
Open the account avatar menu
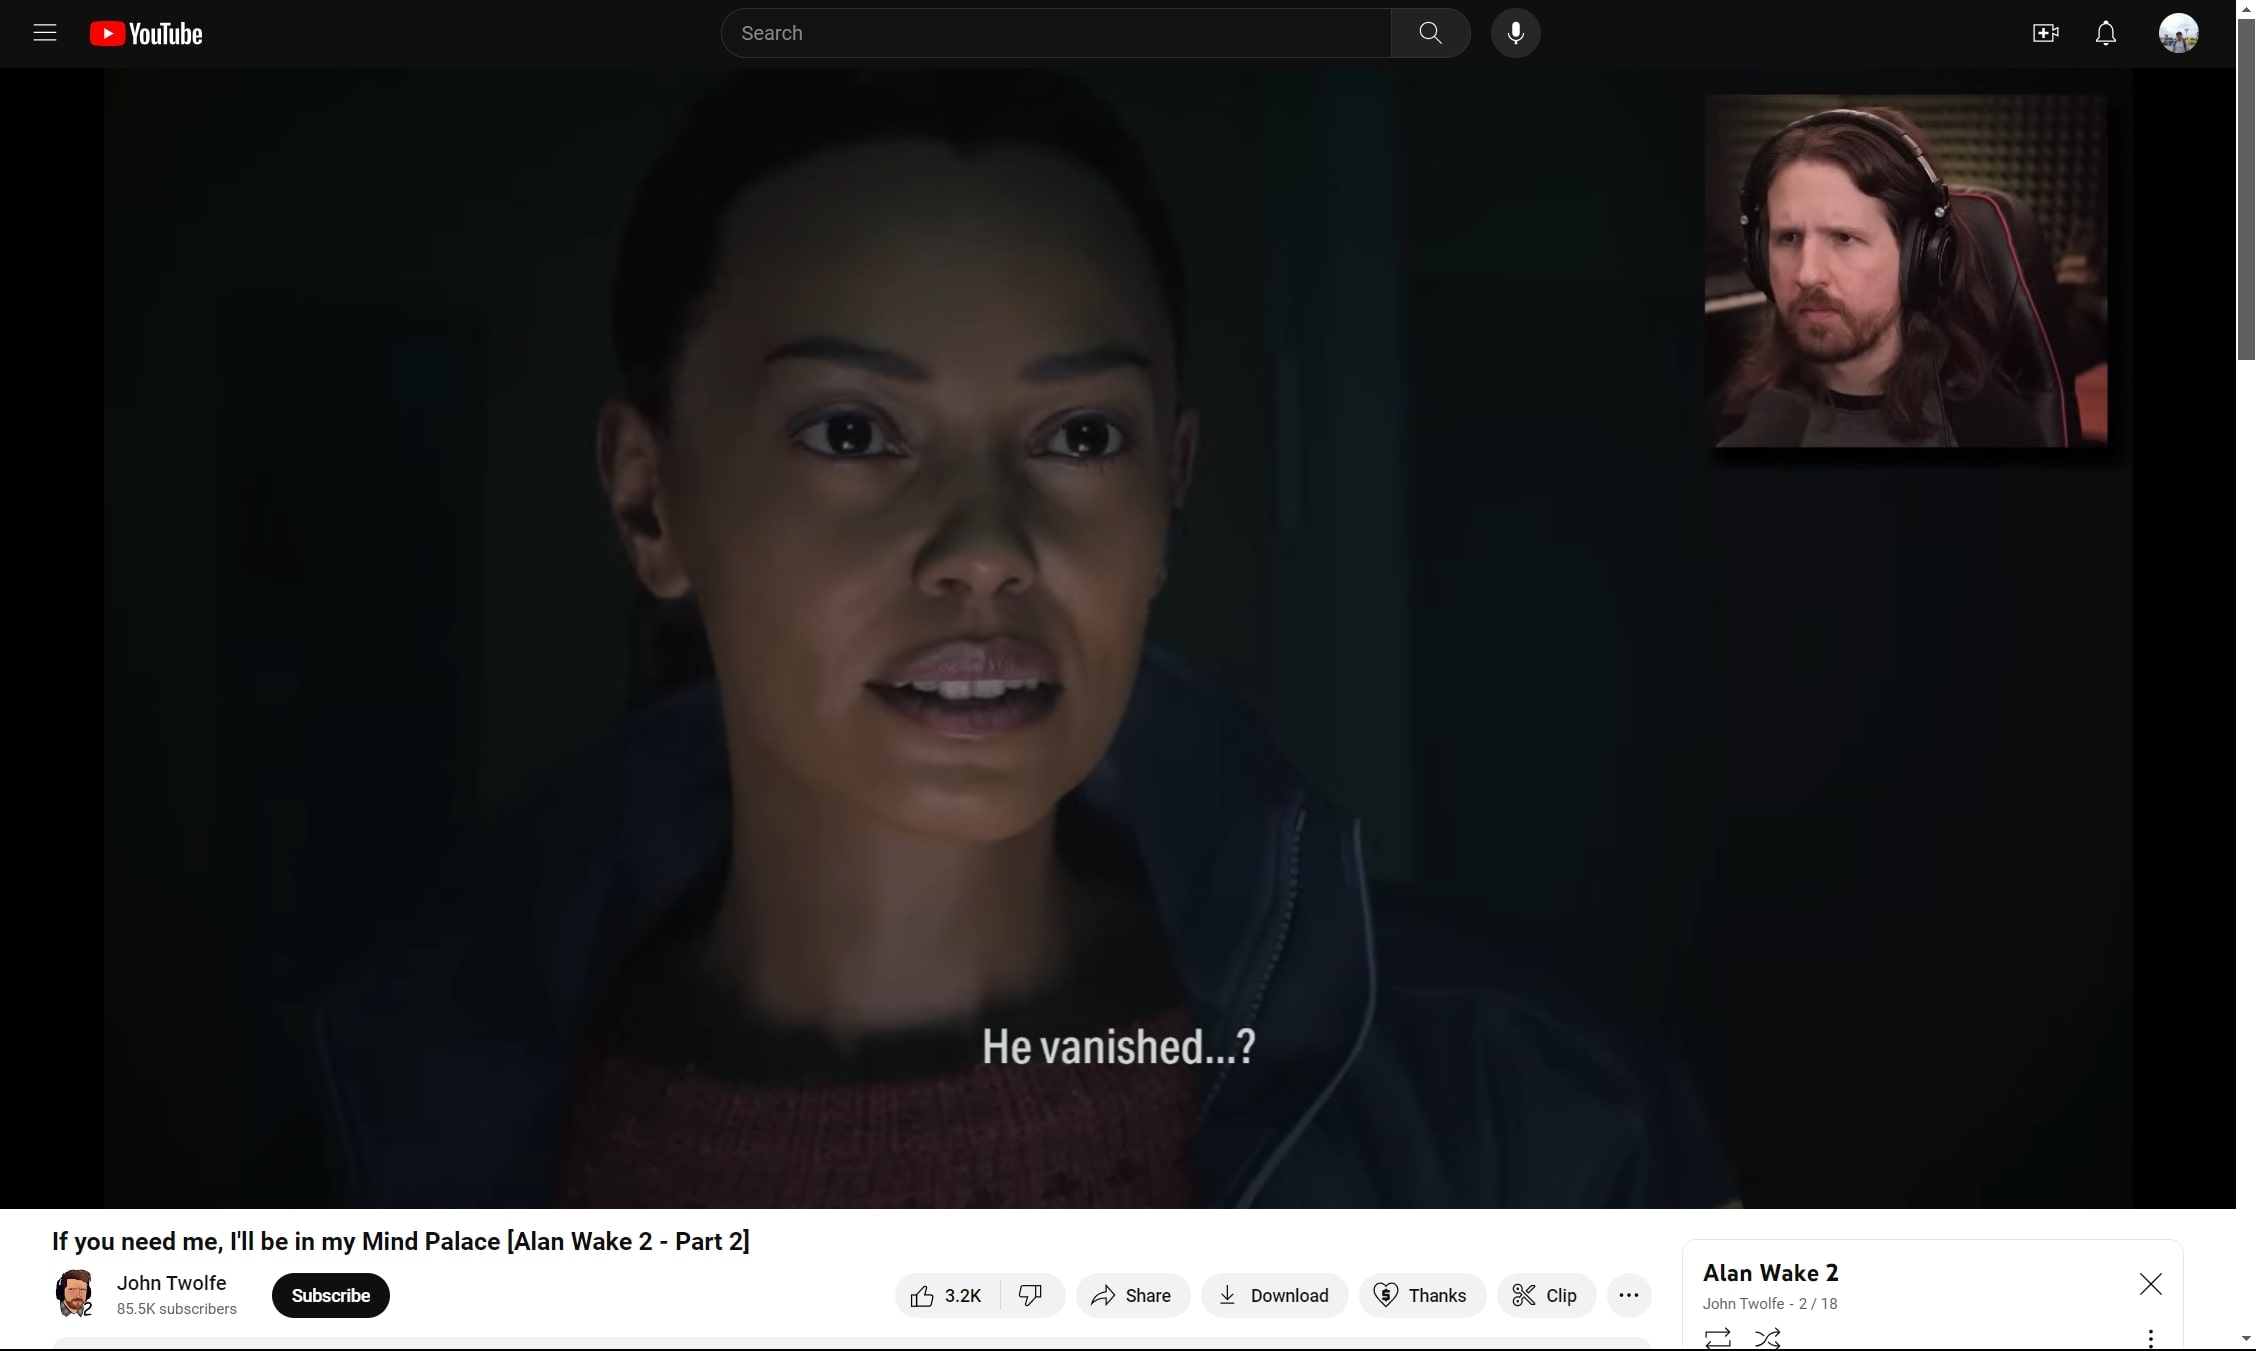pyautogui.click(x=2178, y=33)
